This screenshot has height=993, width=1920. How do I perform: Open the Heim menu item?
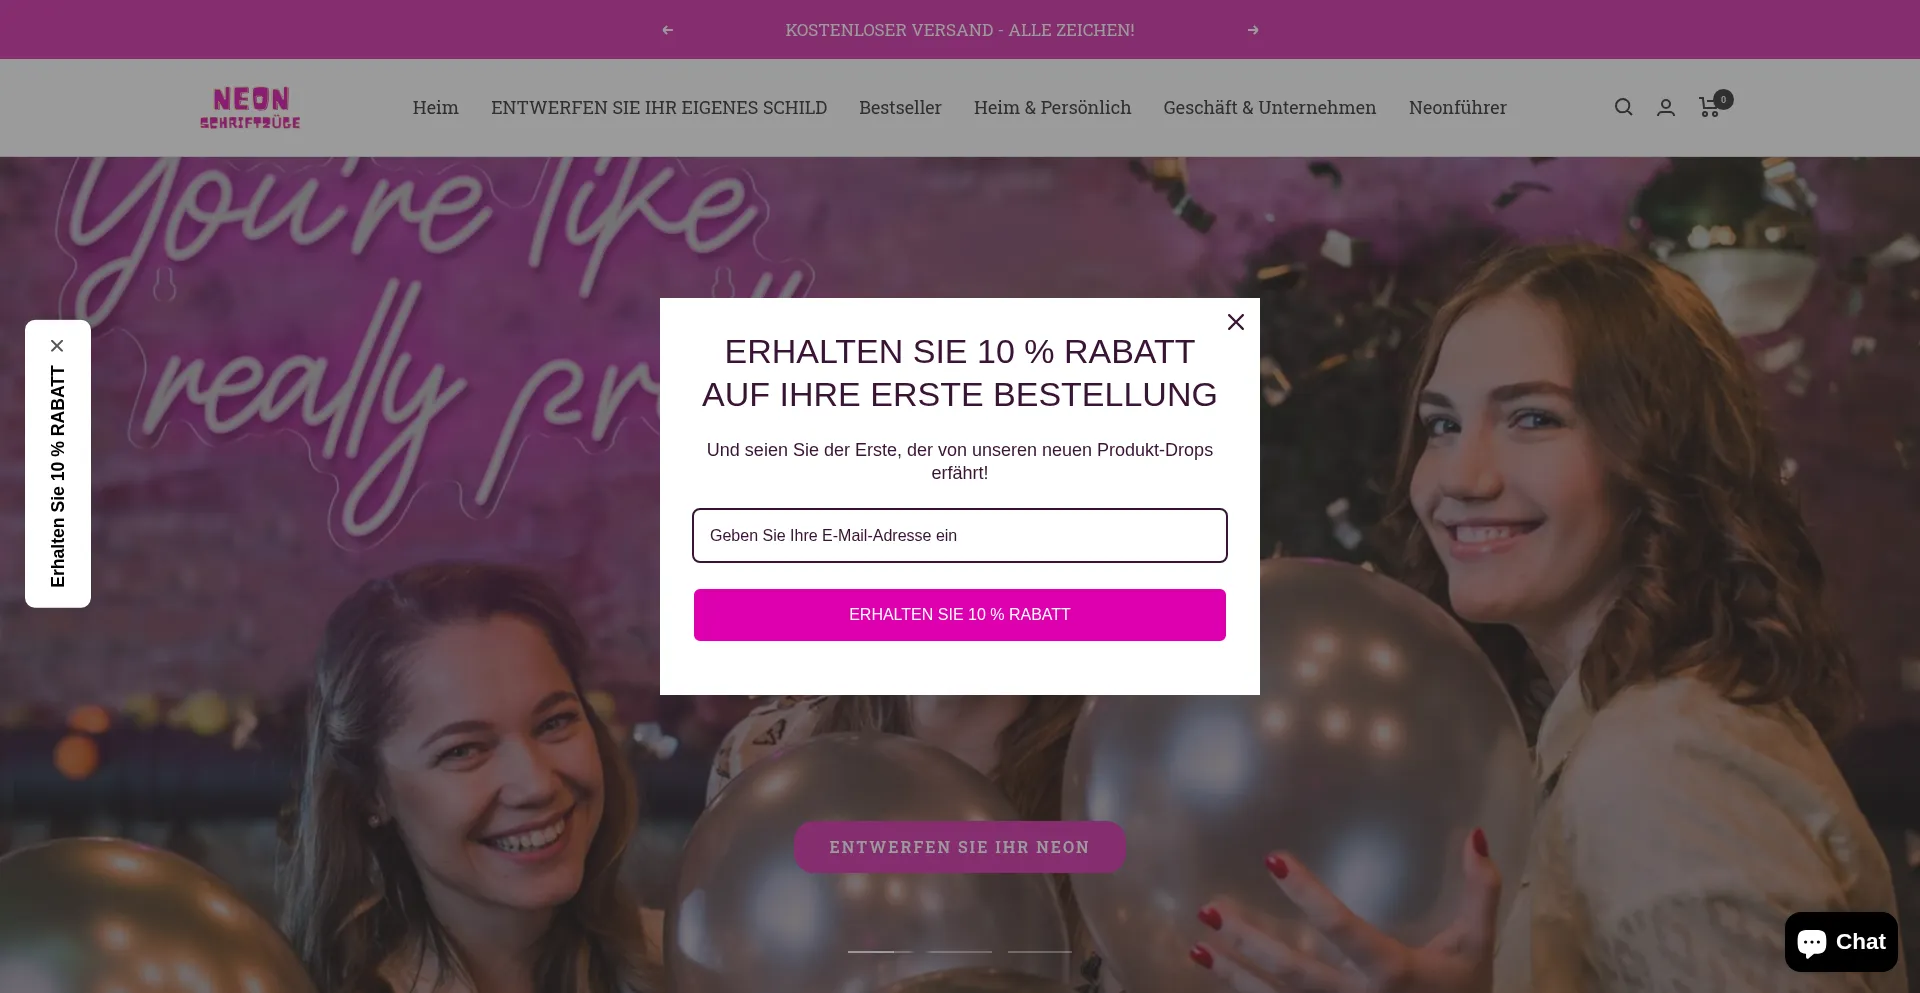tap(435, 107)
